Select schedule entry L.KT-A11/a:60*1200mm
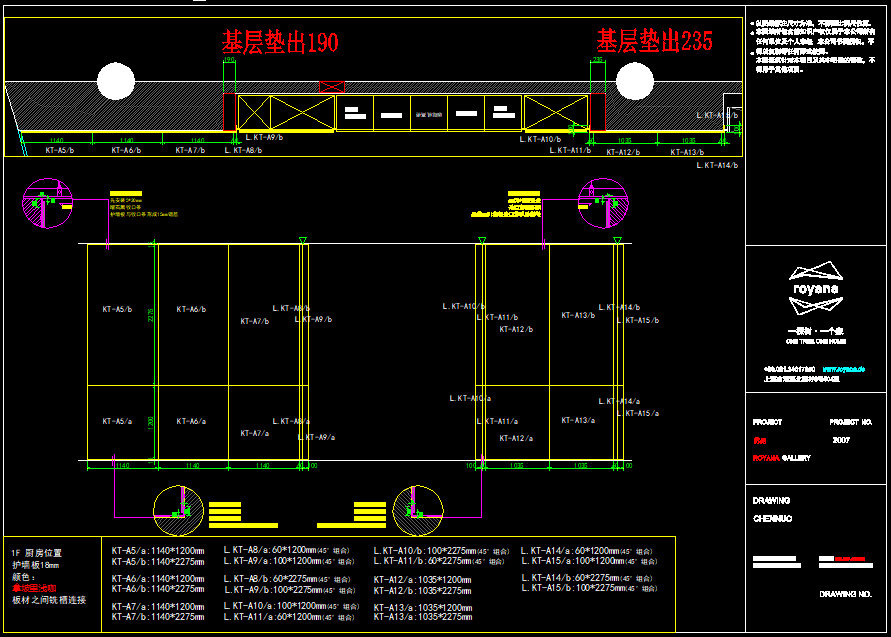This screenshot has width=891, height=637. 289,617
